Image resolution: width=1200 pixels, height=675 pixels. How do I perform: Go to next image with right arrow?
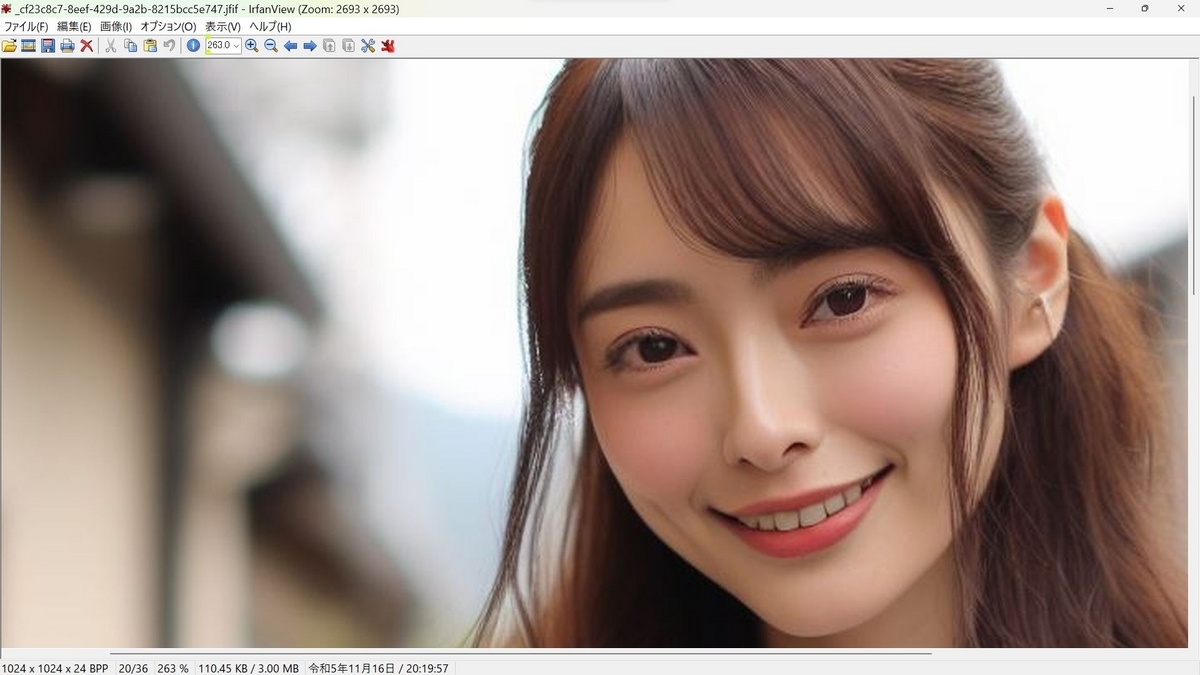coord(310,46)
